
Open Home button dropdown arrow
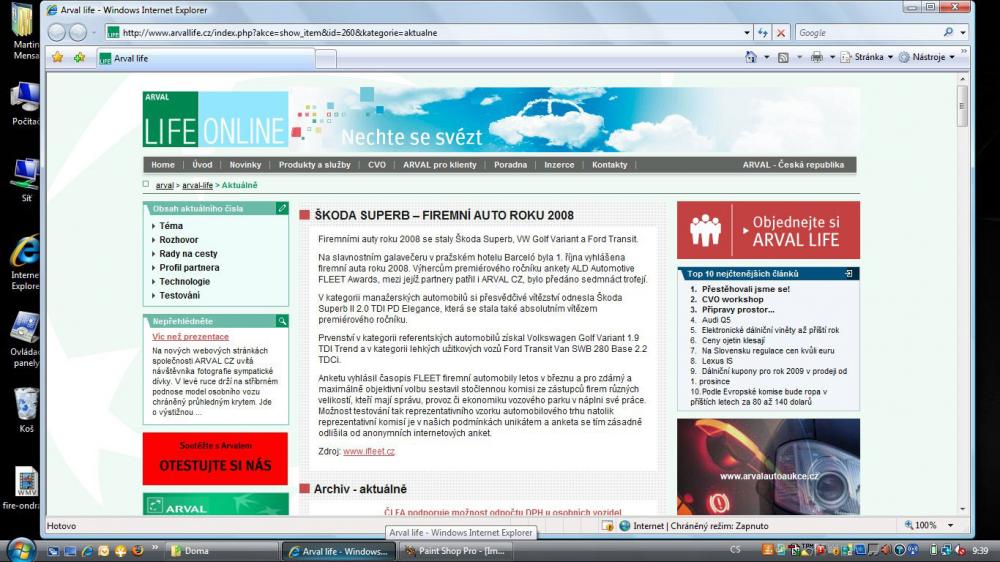pyautogui.click(x=767, y=57)
